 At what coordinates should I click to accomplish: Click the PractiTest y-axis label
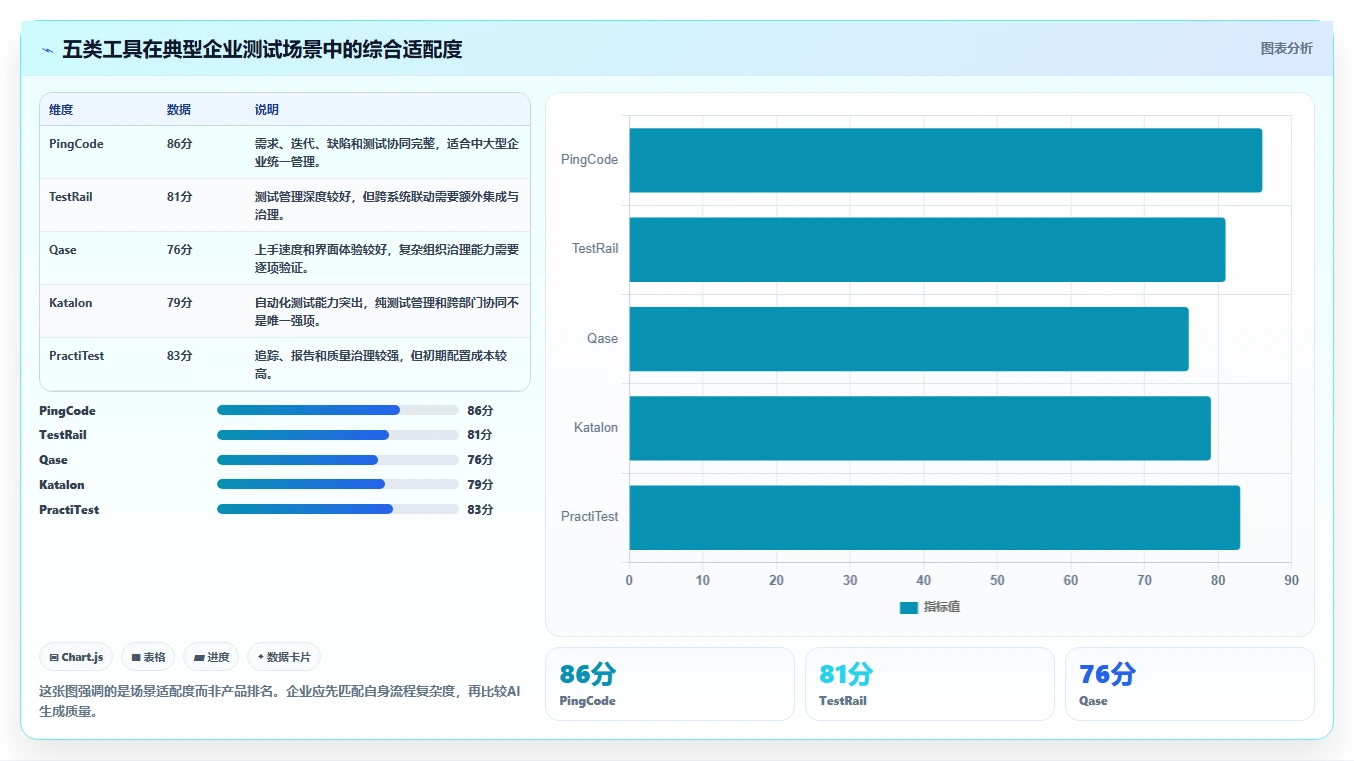tap(589, 517)
